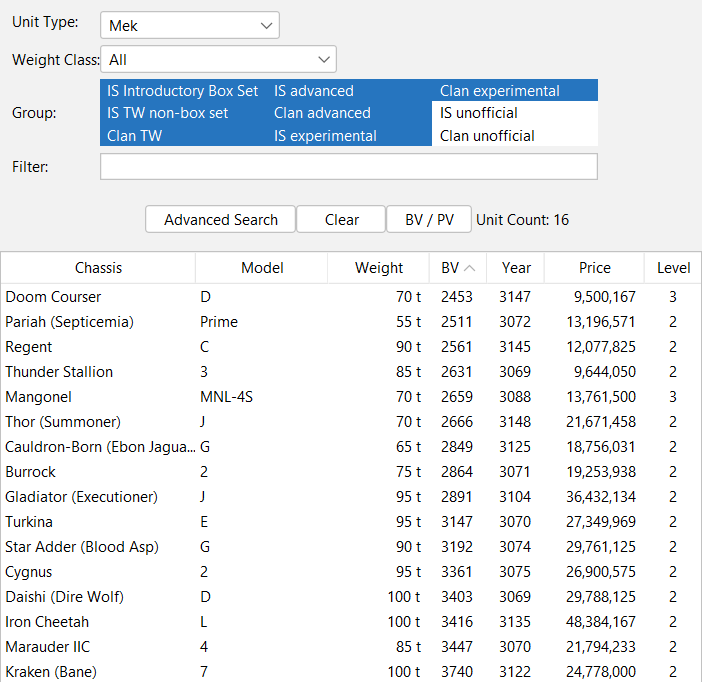This screenshot has height=682, width=702.
Task: Click the price 18,756,031
Action: tap(601, 447)
